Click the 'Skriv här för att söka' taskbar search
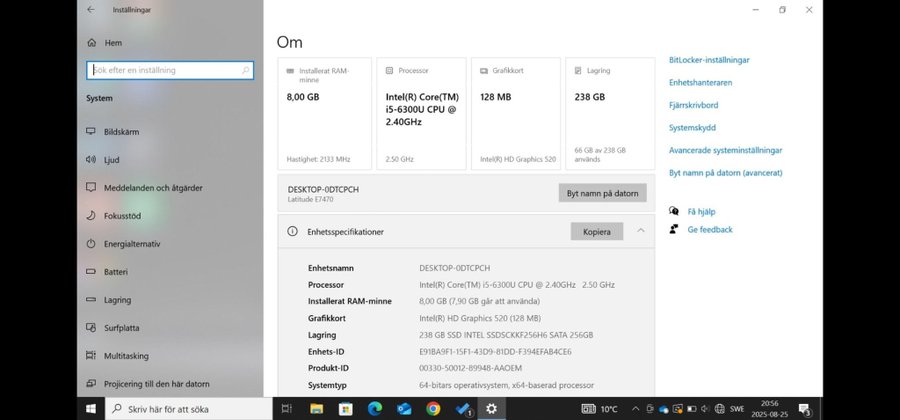The image size is (900, 420). pyautogui.click(x=189, y=409)
